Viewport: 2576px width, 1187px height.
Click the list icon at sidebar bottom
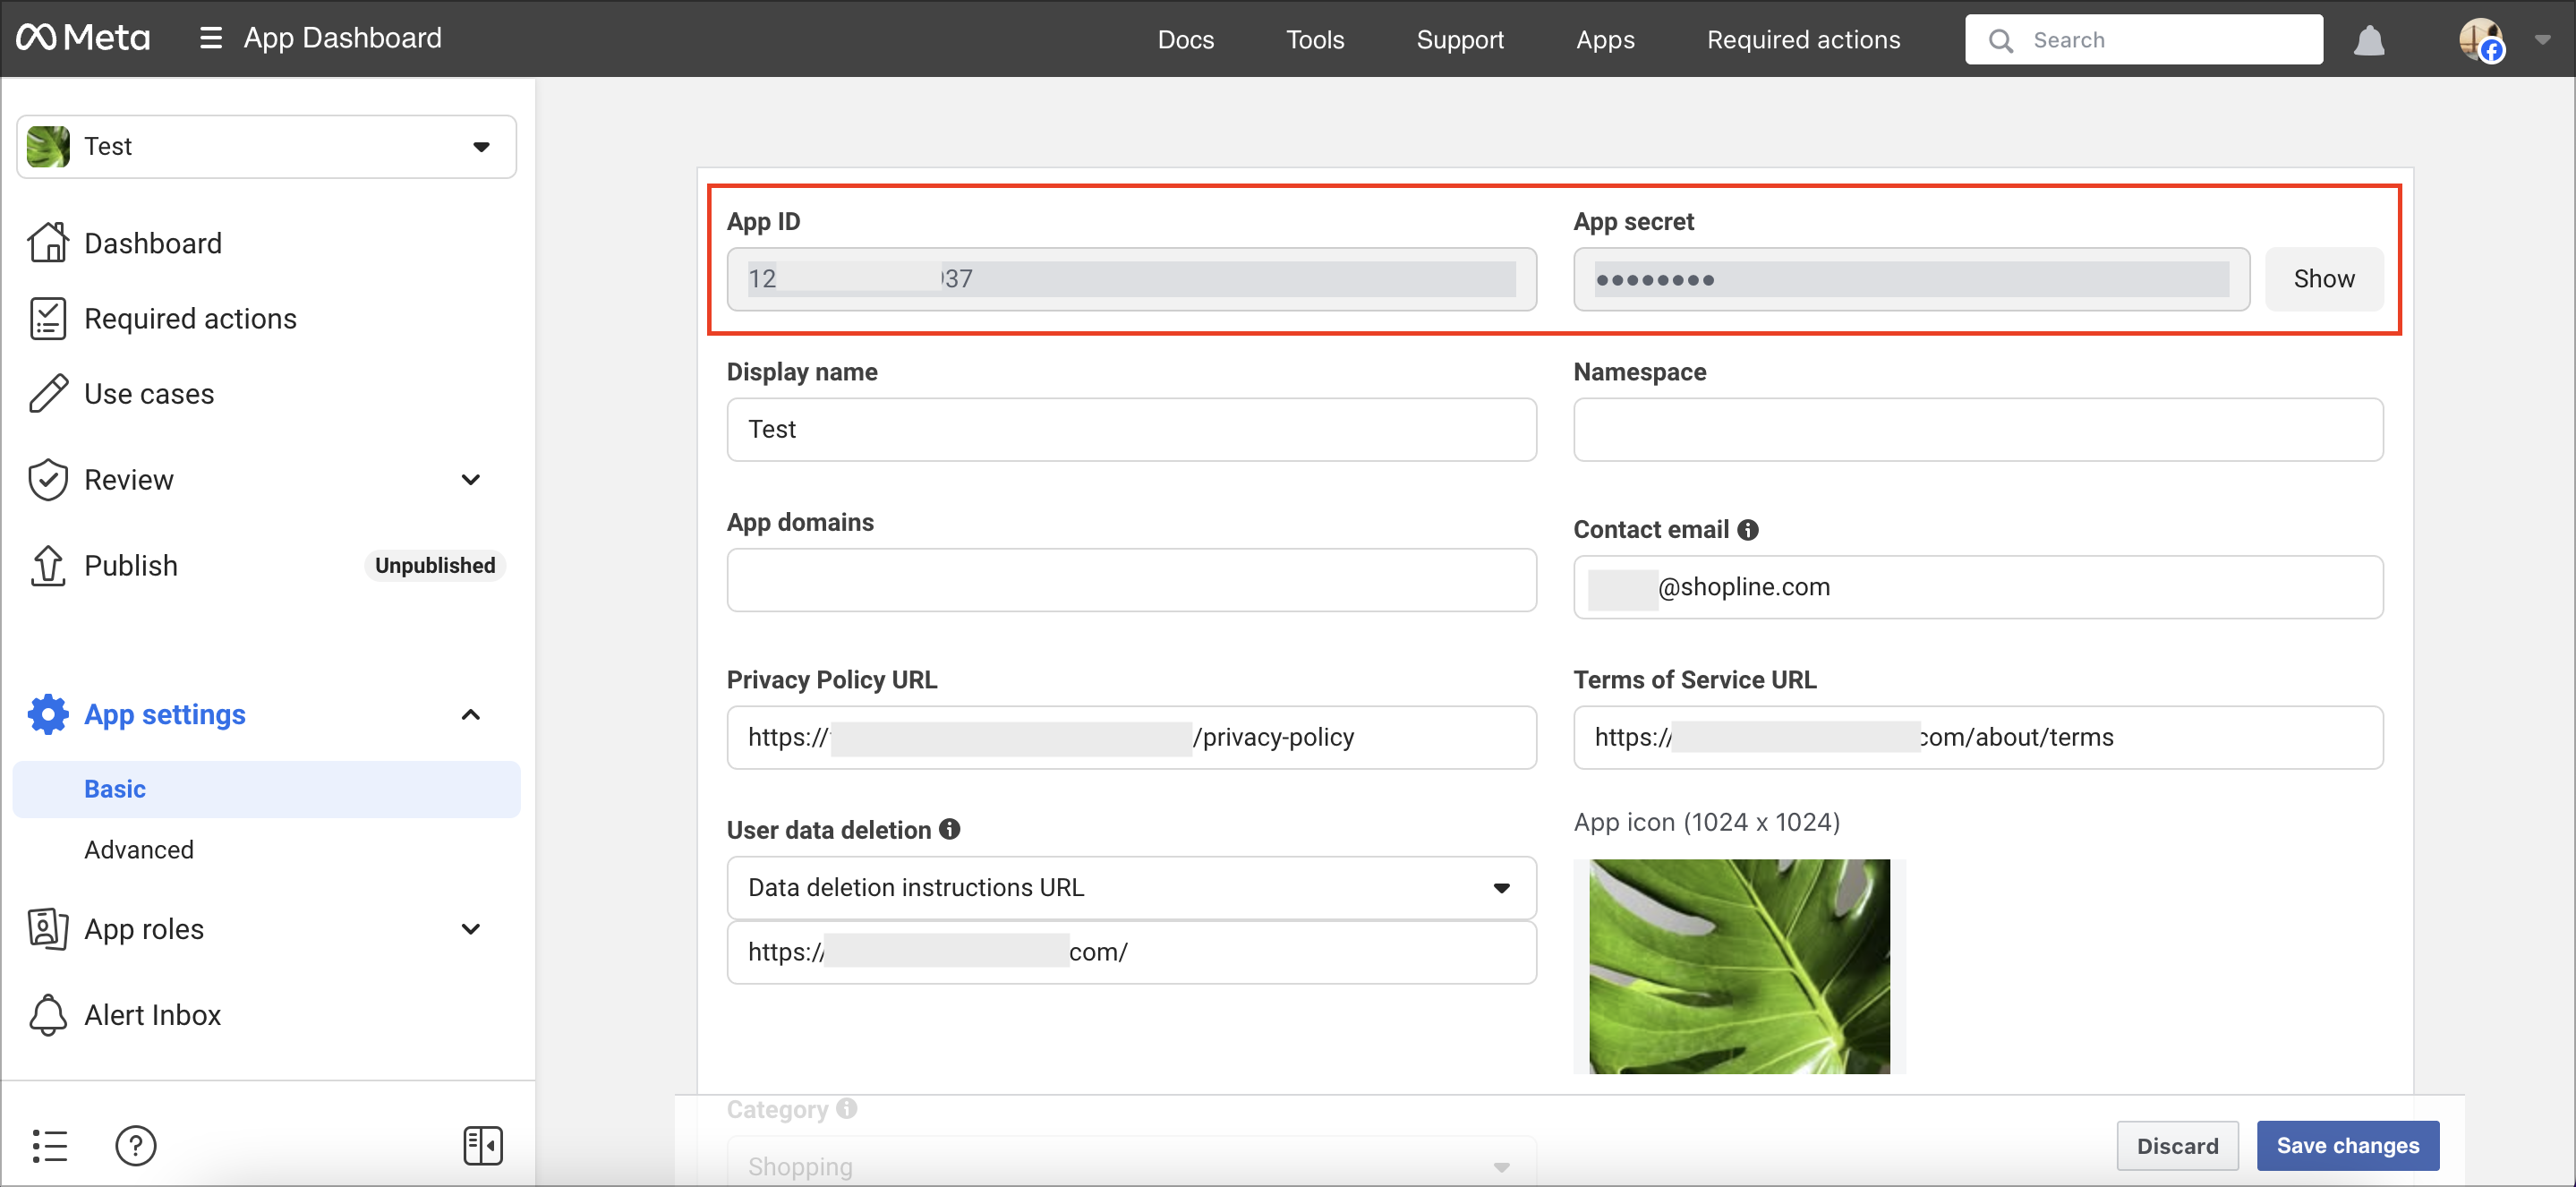[x=50, y=1146]
